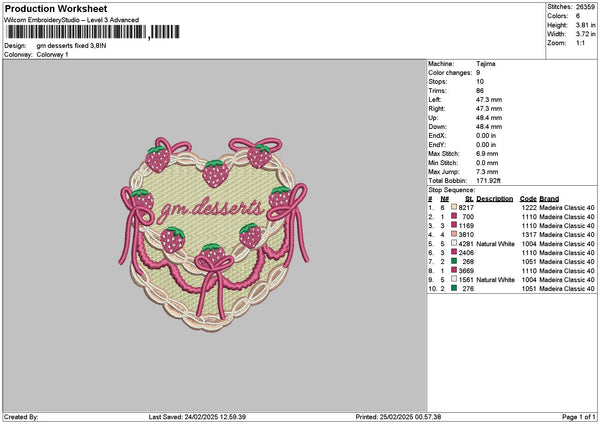Click the 'St.' column header
The height and width of the screenshot is (424, 600).
470,199
